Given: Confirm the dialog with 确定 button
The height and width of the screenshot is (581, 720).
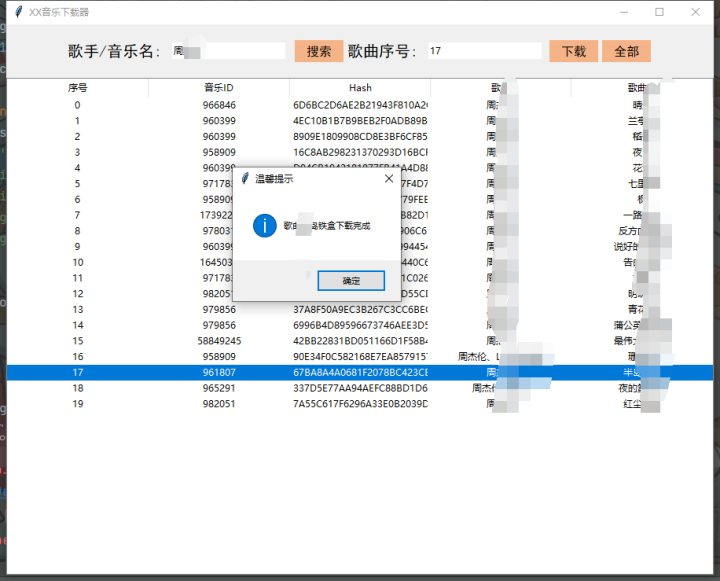Looking at the screenshot, I should coord(351,281).
